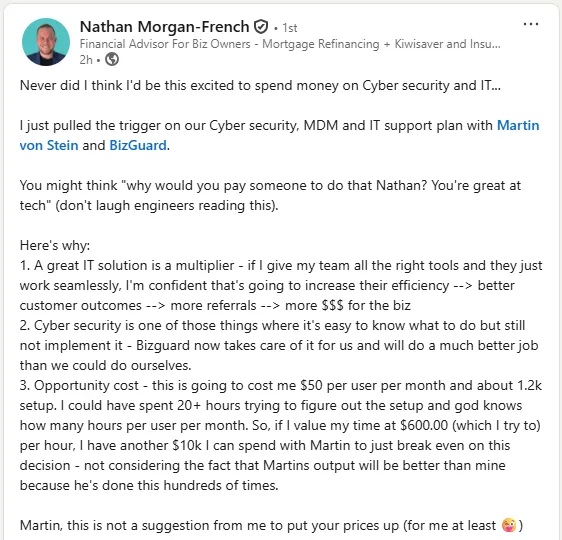The width and height of the screenshot is (562, 540).
Task: Click point 3 about Opportunity cost
Action: point(281,435)
